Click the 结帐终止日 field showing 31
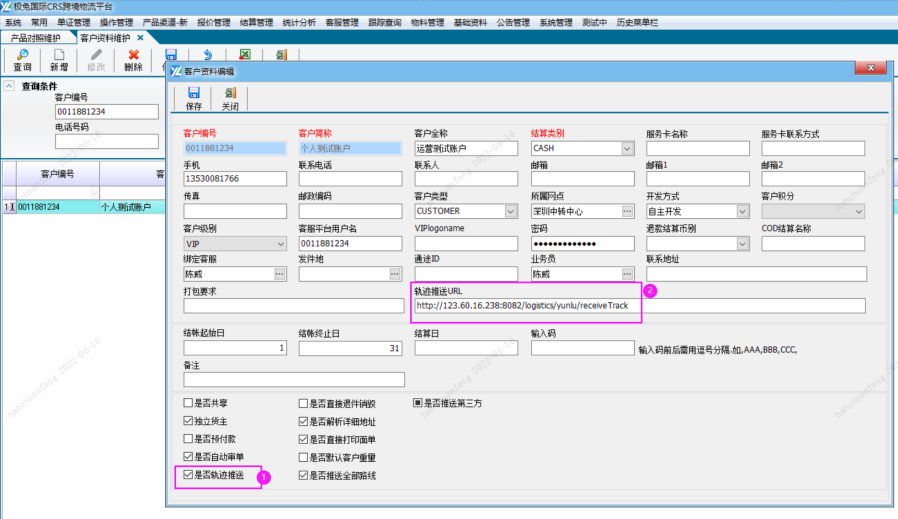The width and height of the screenshot is (898, 519). coord(350,348)
